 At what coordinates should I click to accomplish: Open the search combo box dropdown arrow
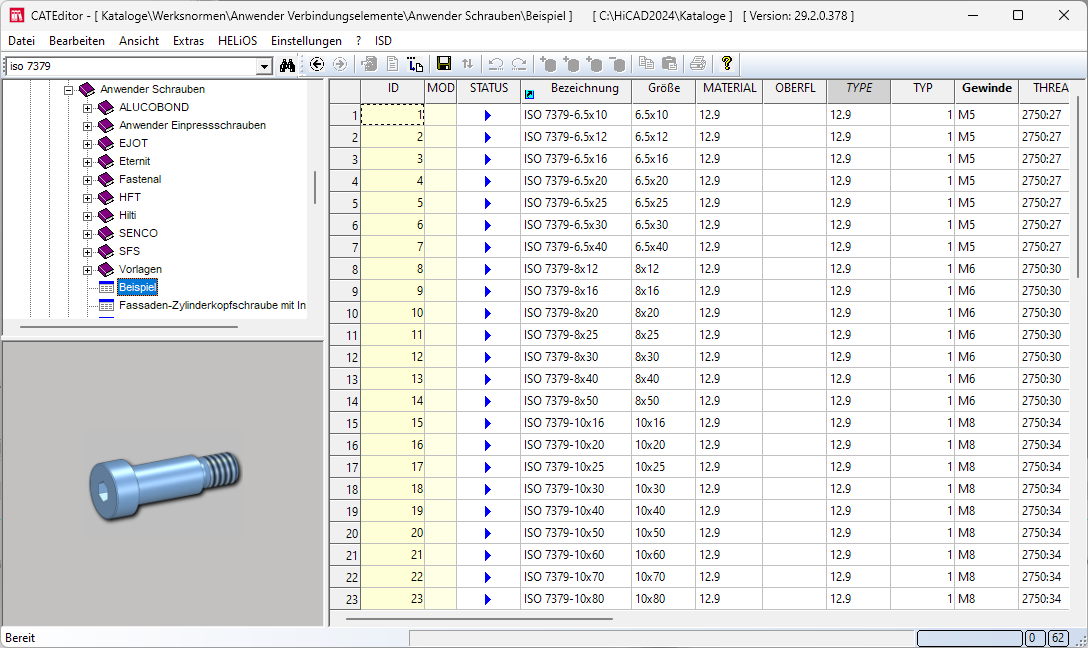[264, 66]
